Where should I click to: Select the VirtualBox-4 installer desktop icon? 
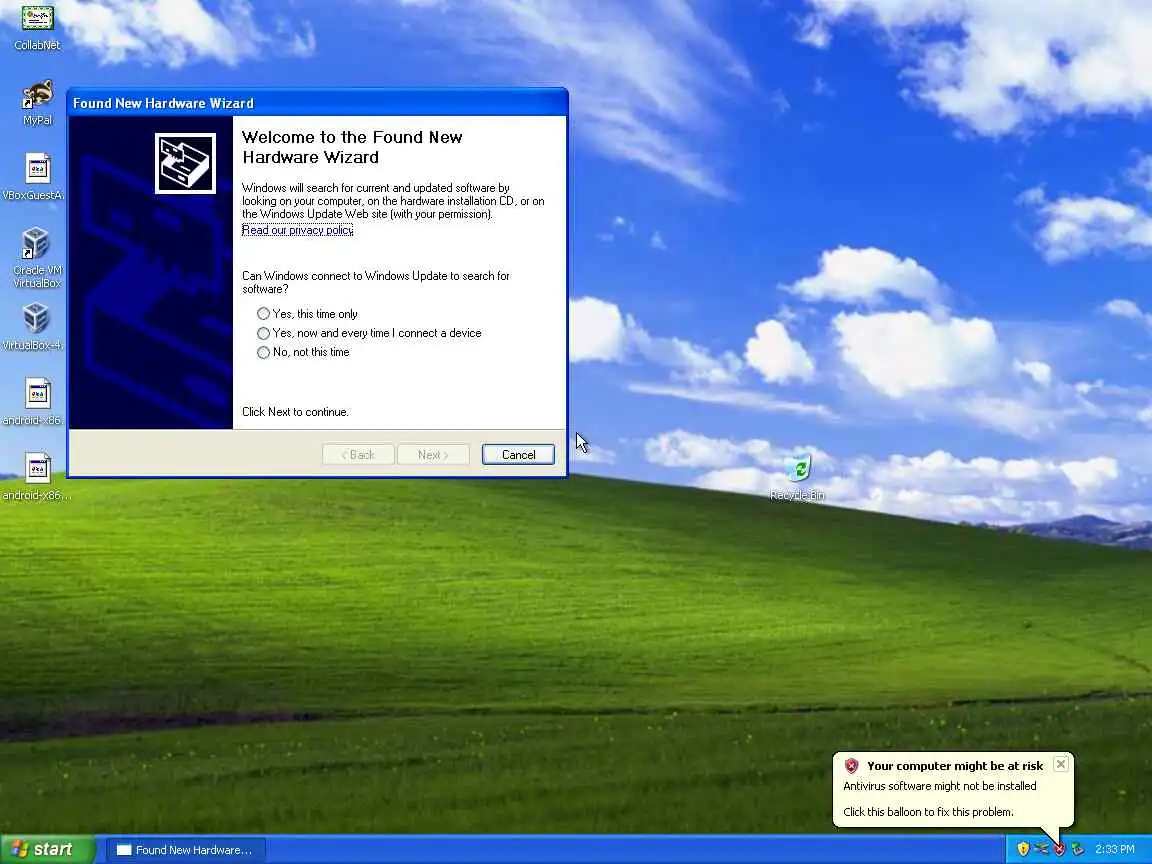pyautogui.click(x=34, y=327)
